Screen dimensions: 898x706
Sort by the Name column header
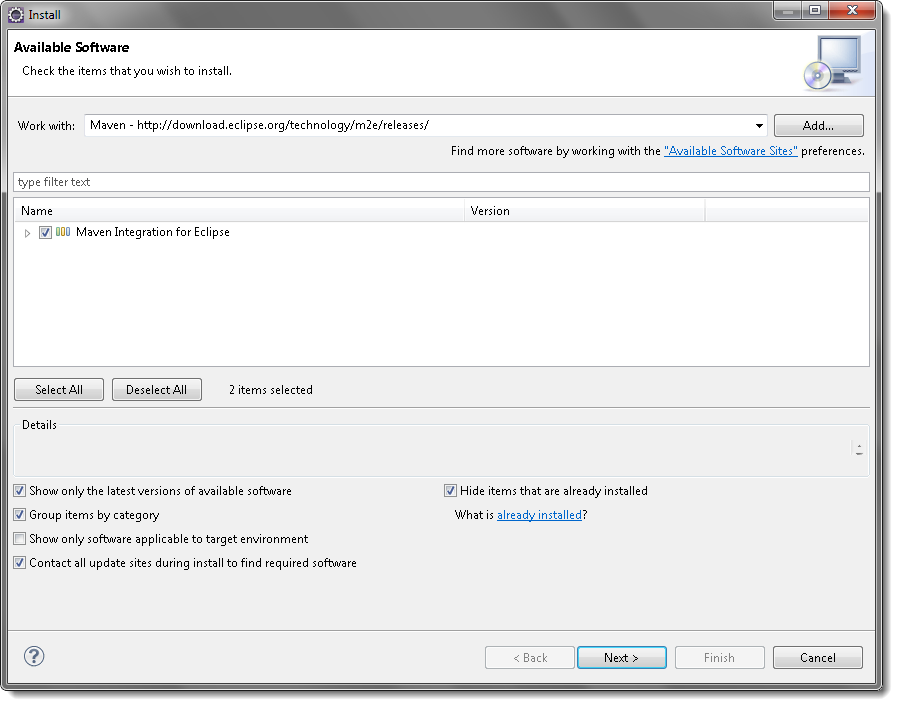click(239, 211)
